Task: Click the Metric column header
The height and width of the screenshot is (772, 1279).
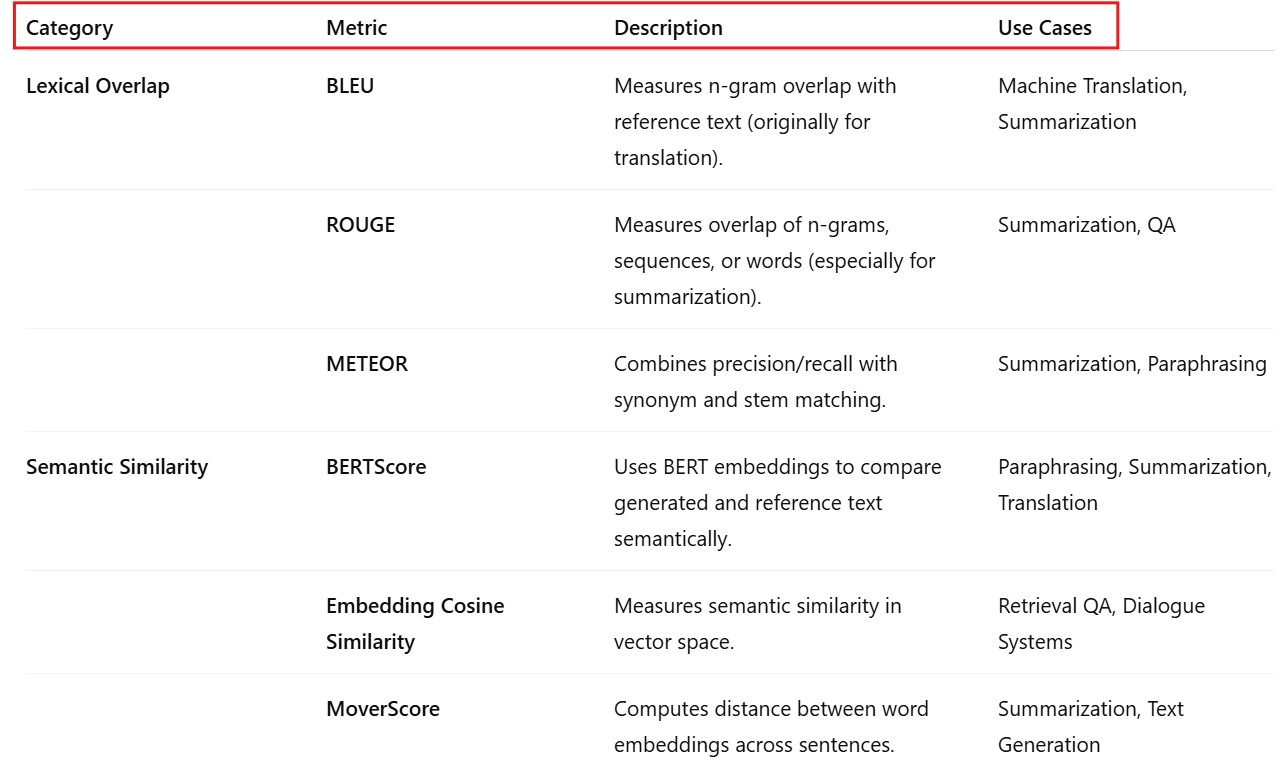Action: click(356, 28)
